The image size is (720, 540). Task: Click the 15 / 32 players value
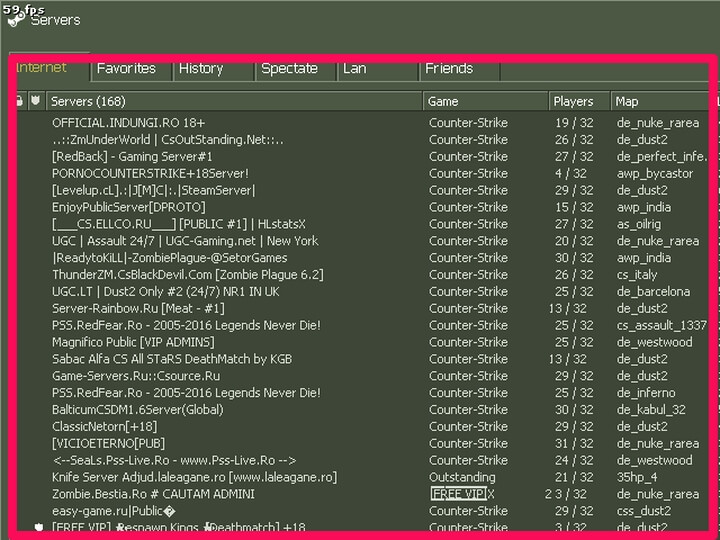pos(574,208)
